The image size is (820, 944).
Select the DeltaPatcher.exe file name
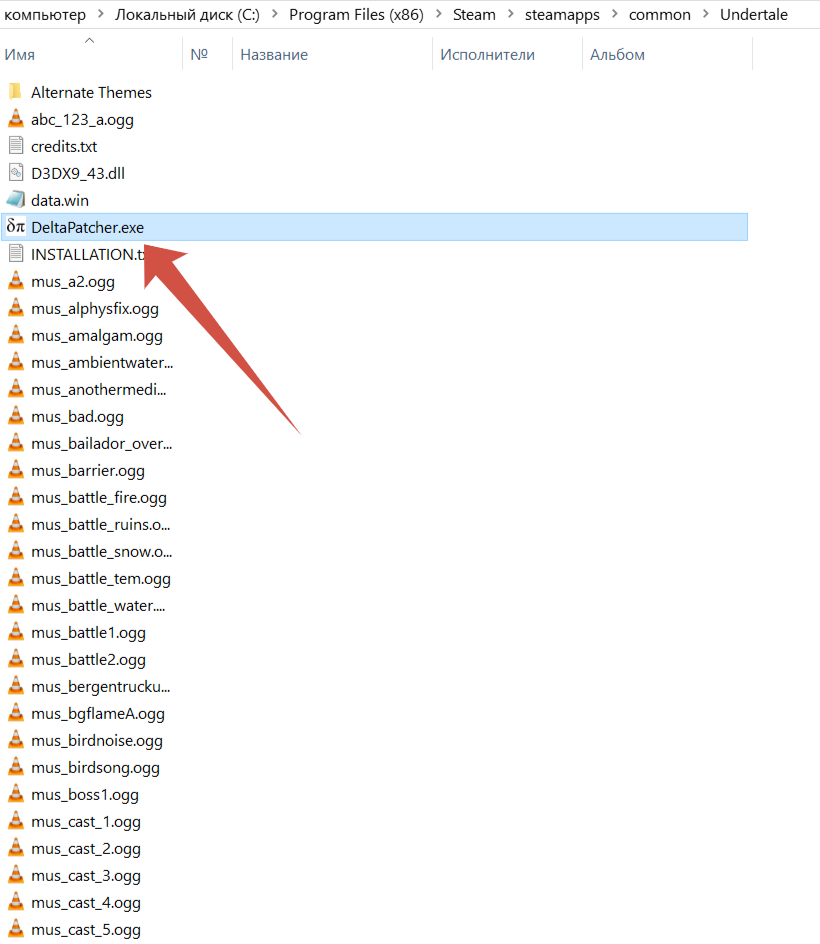(87, 228)
